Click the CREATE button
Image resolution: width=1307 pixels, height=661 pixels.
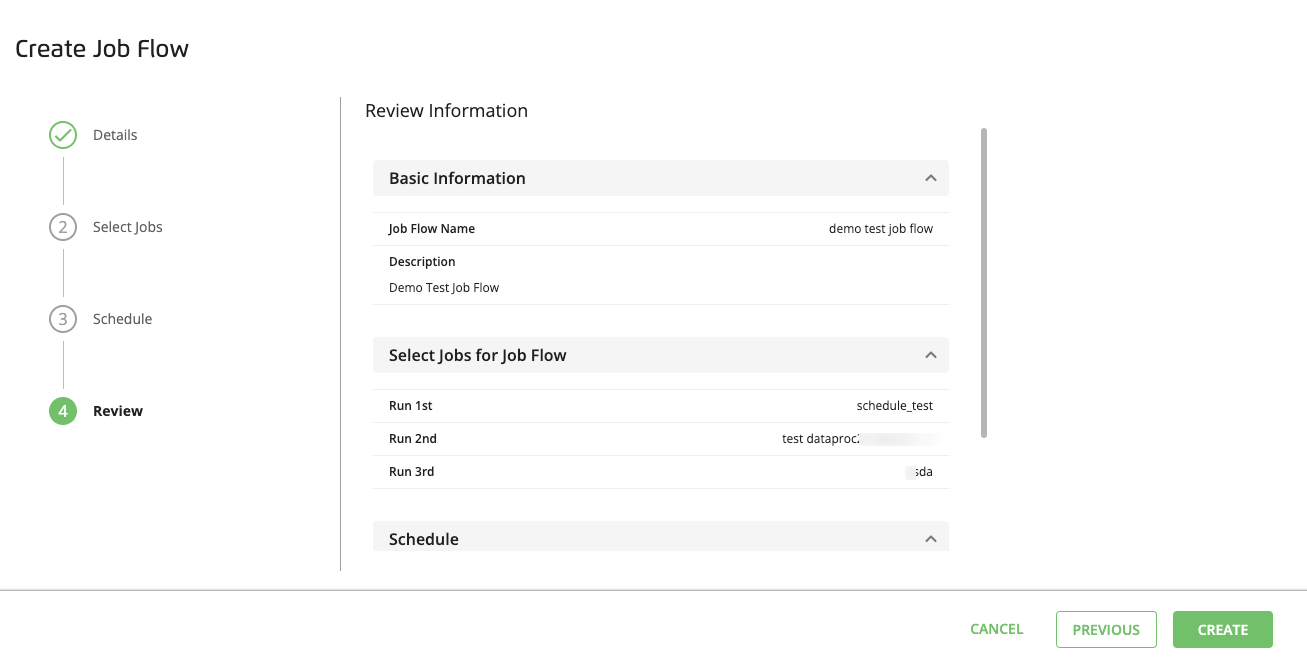click(1223, 630)
